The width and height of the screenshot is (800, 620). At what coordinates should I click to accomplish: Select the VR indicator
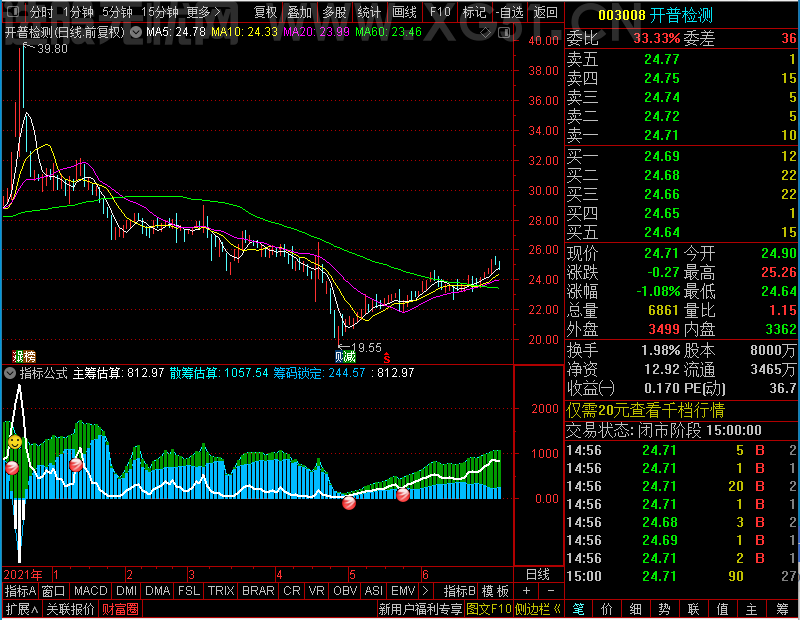point(316,591)
